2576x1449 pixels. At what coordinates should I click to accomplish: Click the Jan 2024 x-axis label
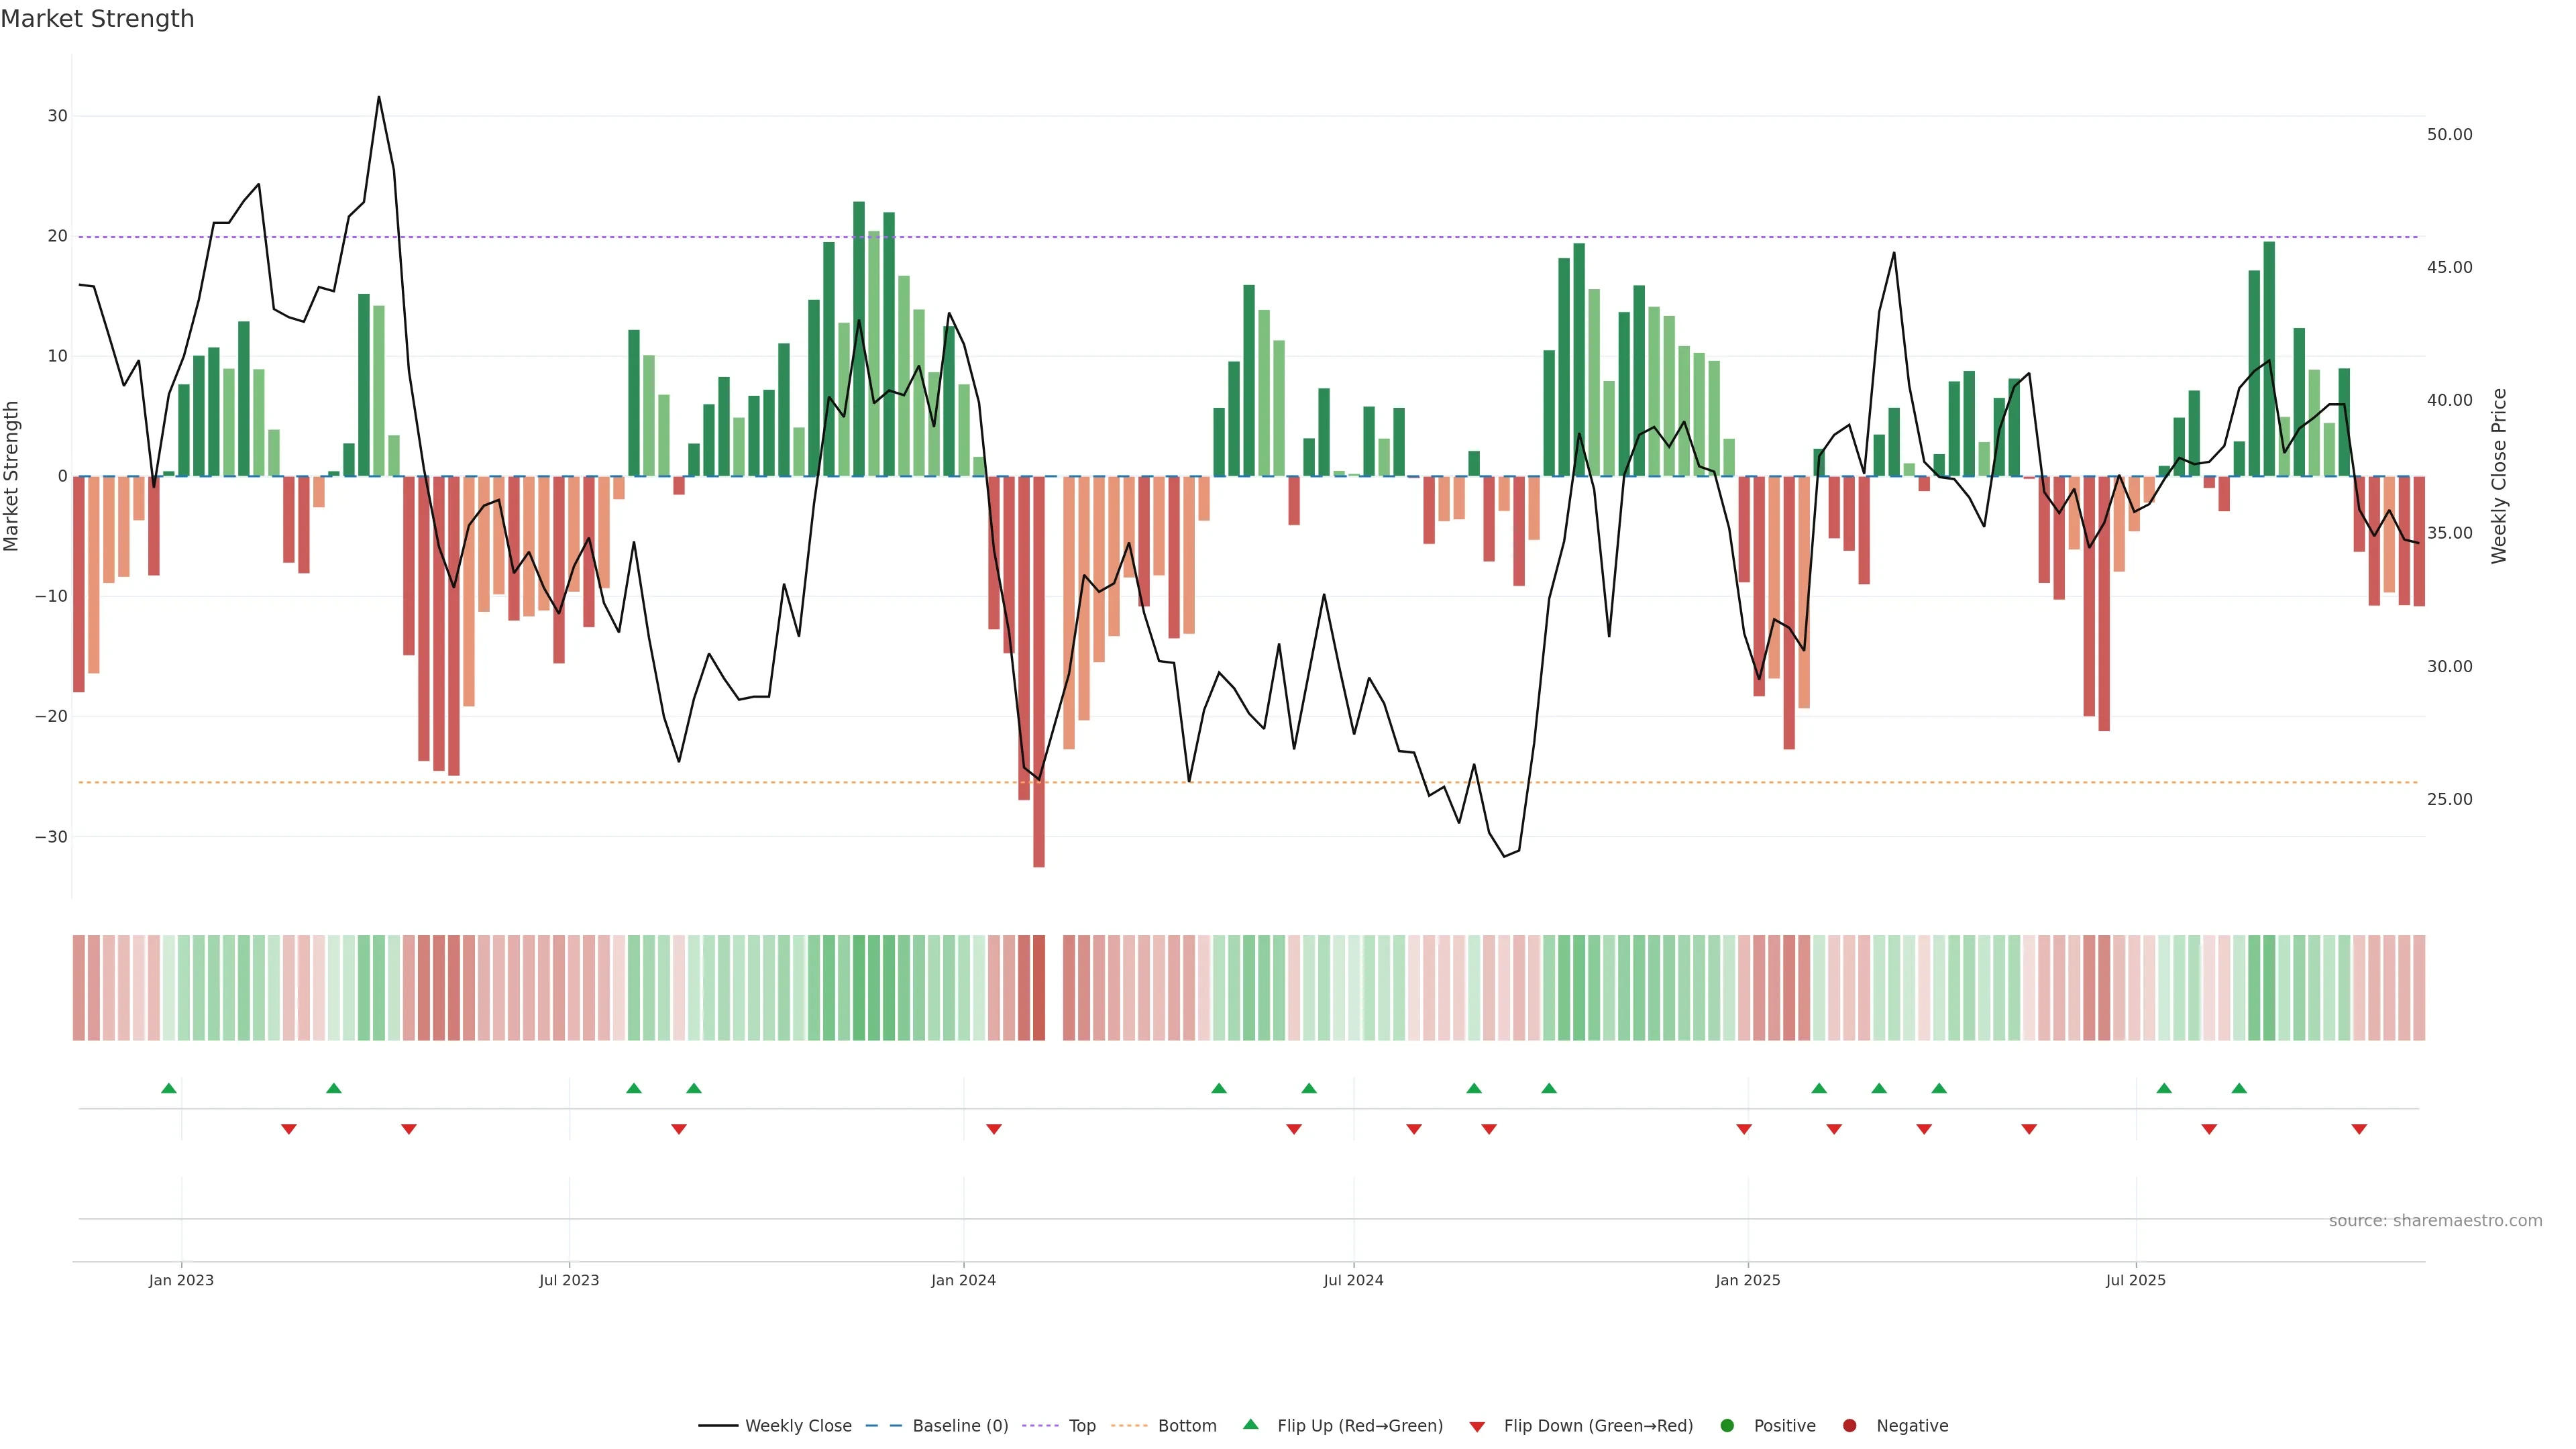[963, 1280]
